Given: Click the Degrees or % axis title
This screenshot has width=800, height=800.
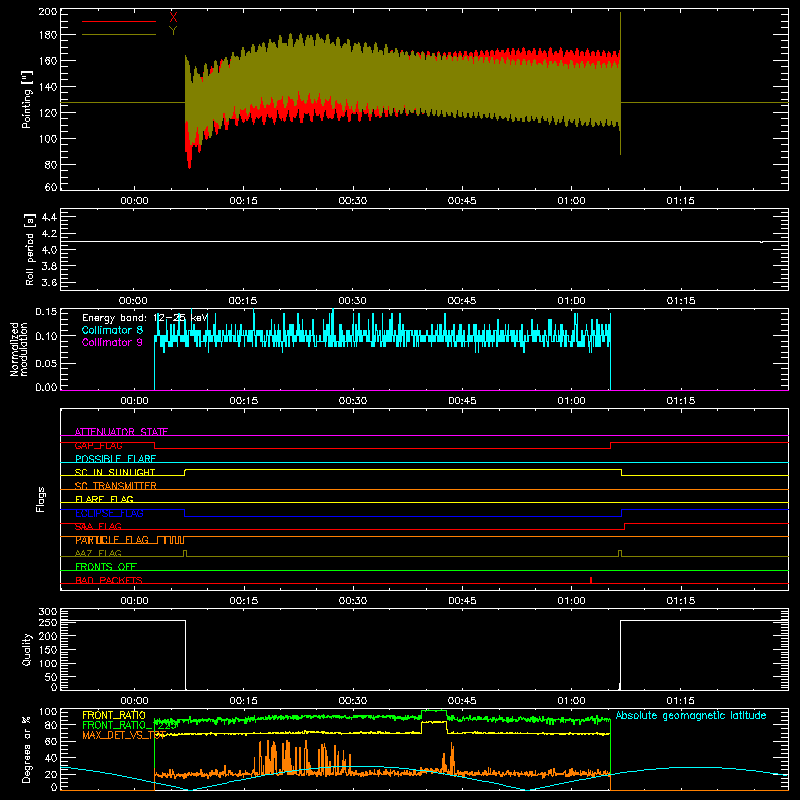Looking at the screenshot, I should tap(27, 750).
